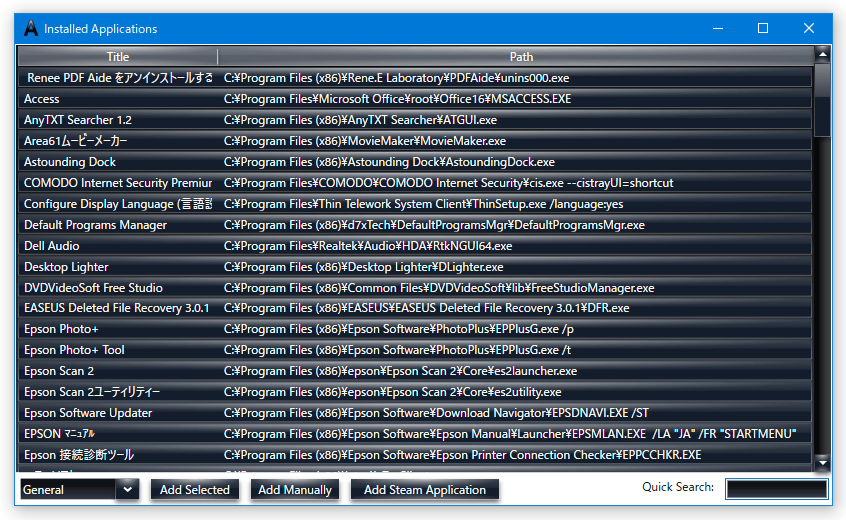Click the es2utility.exe path cell
This screenshot has width=846, height=520.
click(392, 392)
